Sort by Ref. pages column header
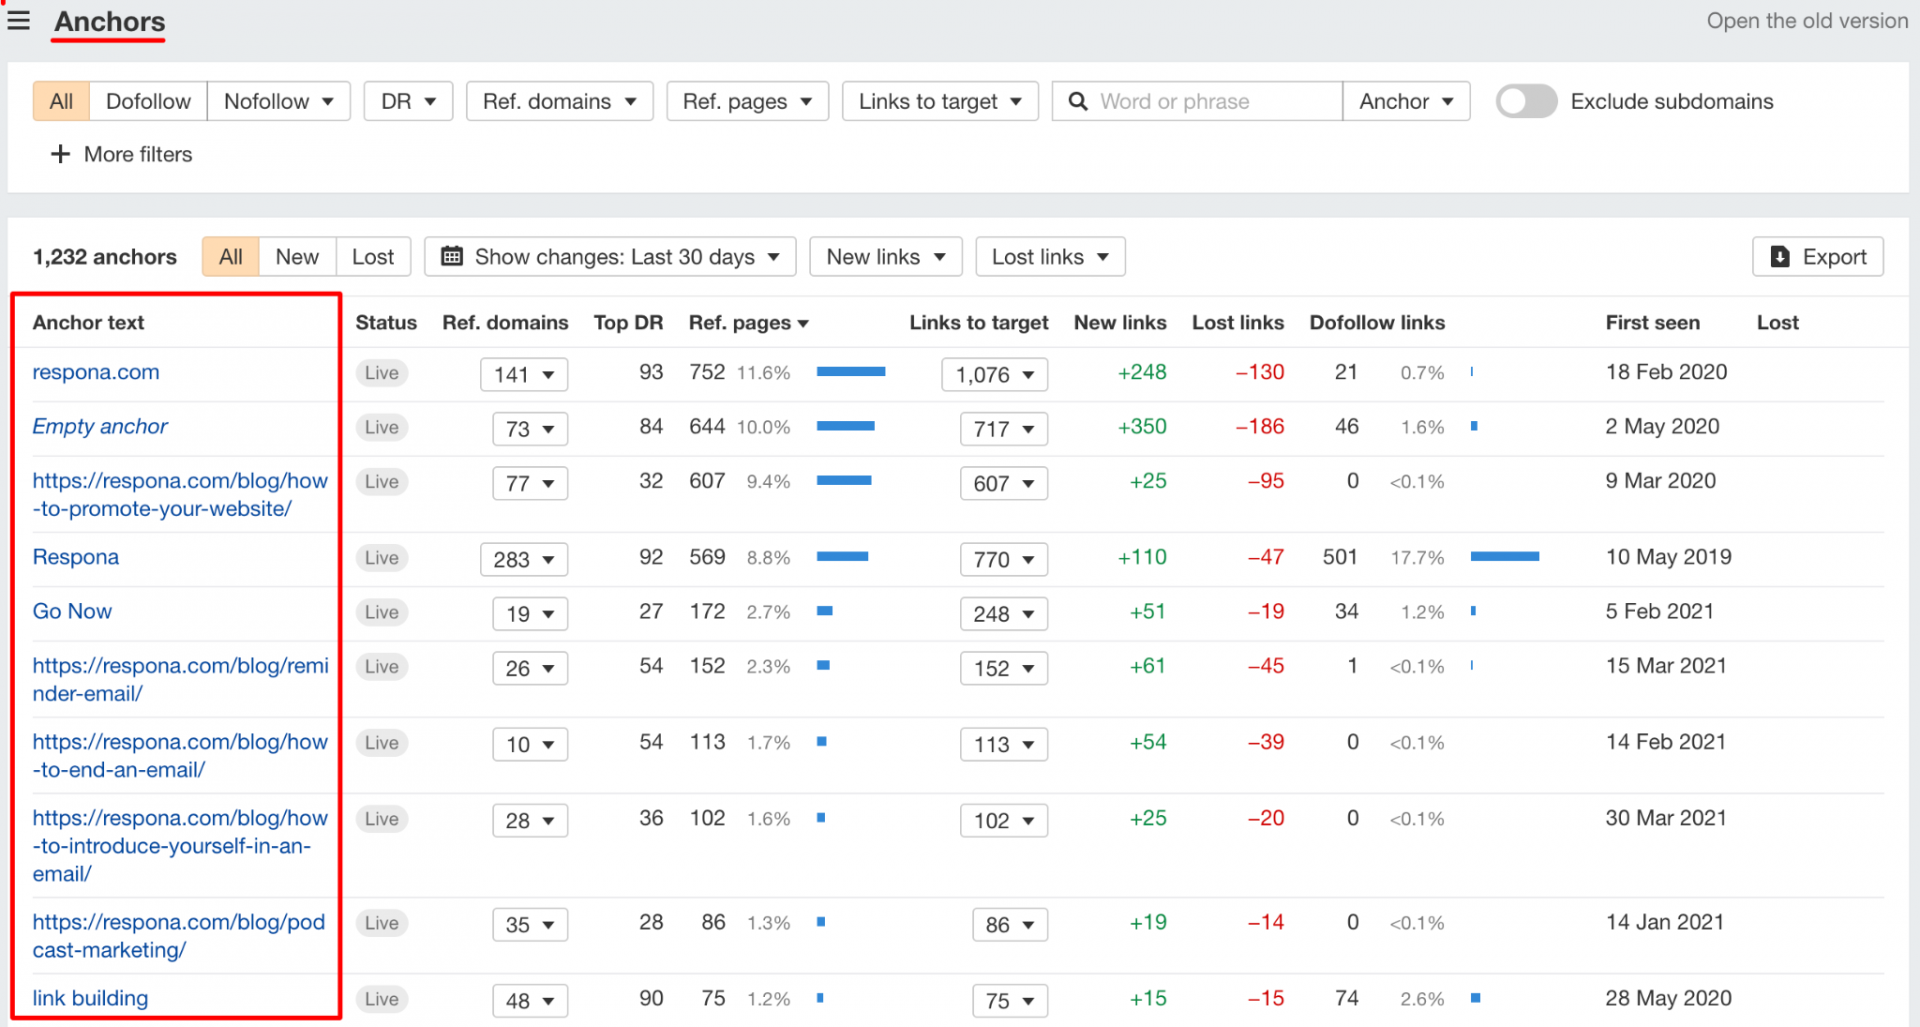The width and height of the screenshot is (1920, 1027). pyautogui.click(x=748, y=322)
